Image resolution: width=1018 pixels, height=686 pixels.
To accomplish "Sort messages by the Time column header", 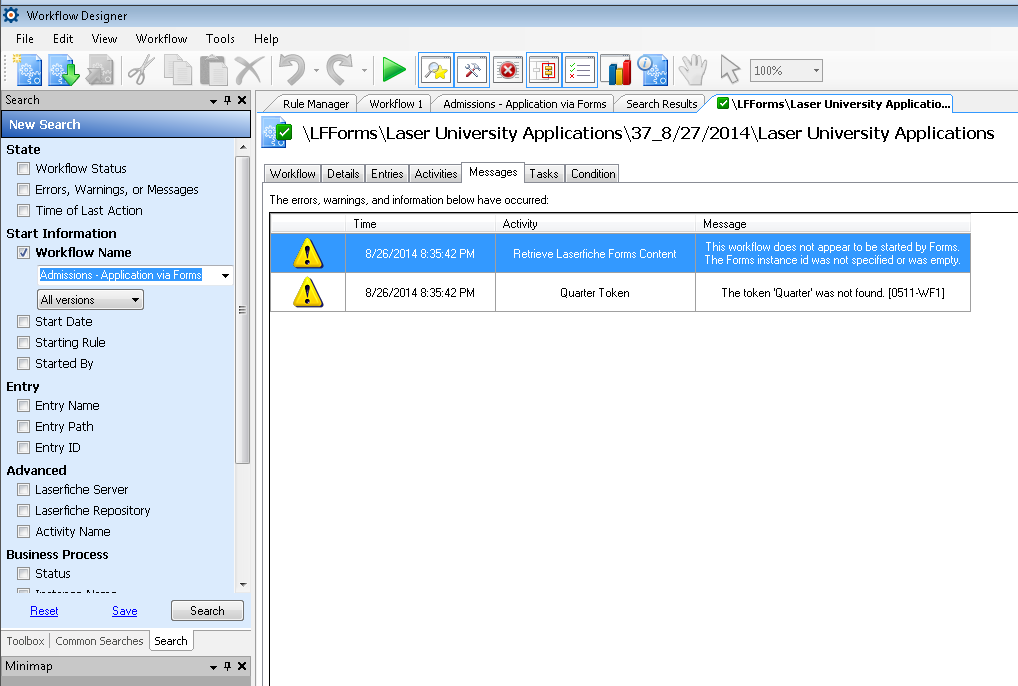I will (420, 224).
